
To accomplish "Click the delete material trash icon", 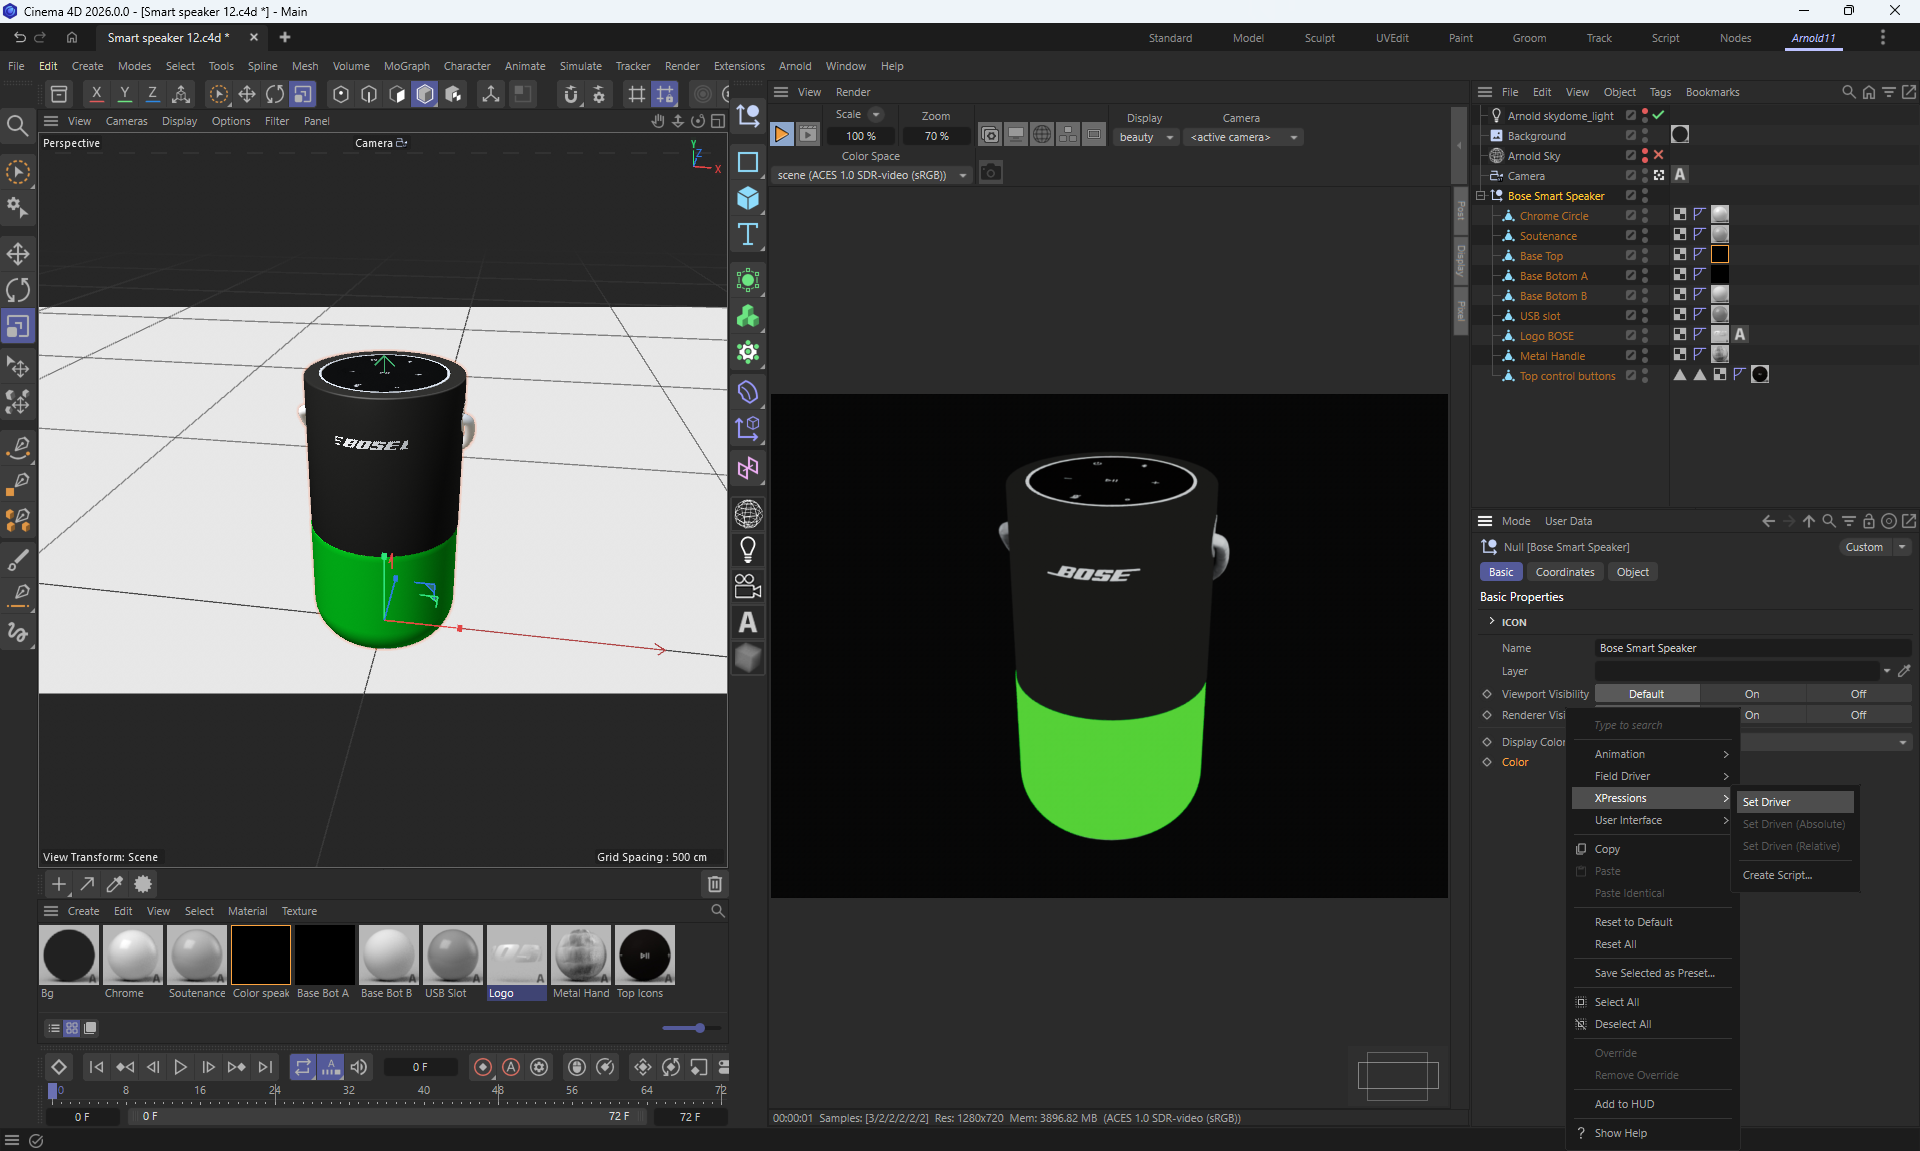I will click(x=714, y=884).
